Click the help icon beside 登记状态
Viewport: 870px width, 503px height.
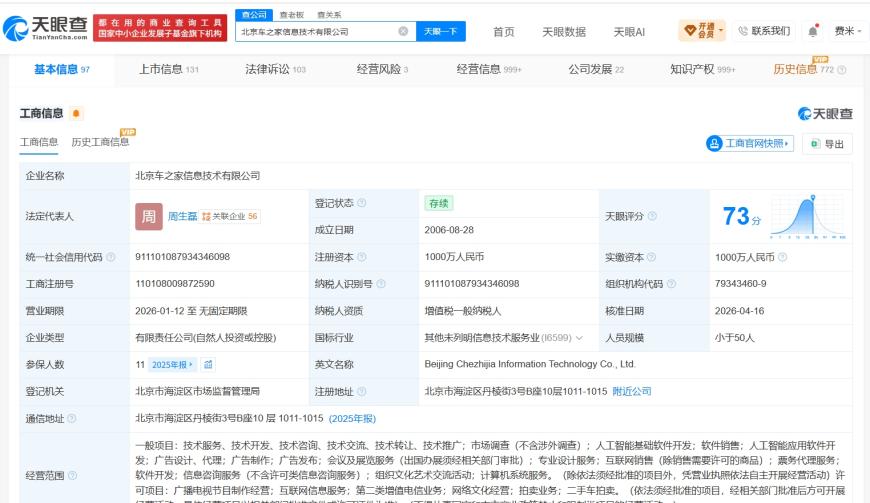coord(362,203)
